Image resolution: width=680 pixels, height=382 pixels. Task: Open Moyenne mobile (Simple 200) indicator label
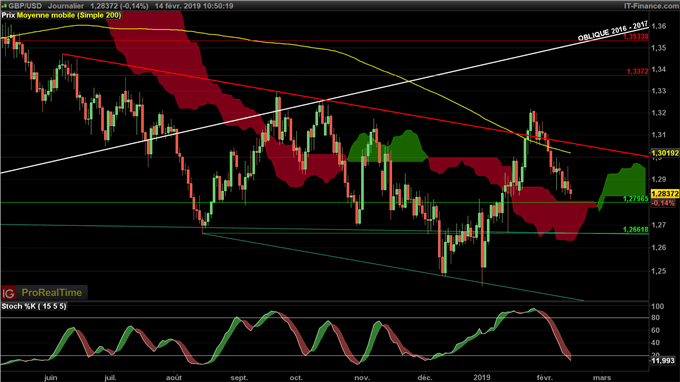pos(69,15)
